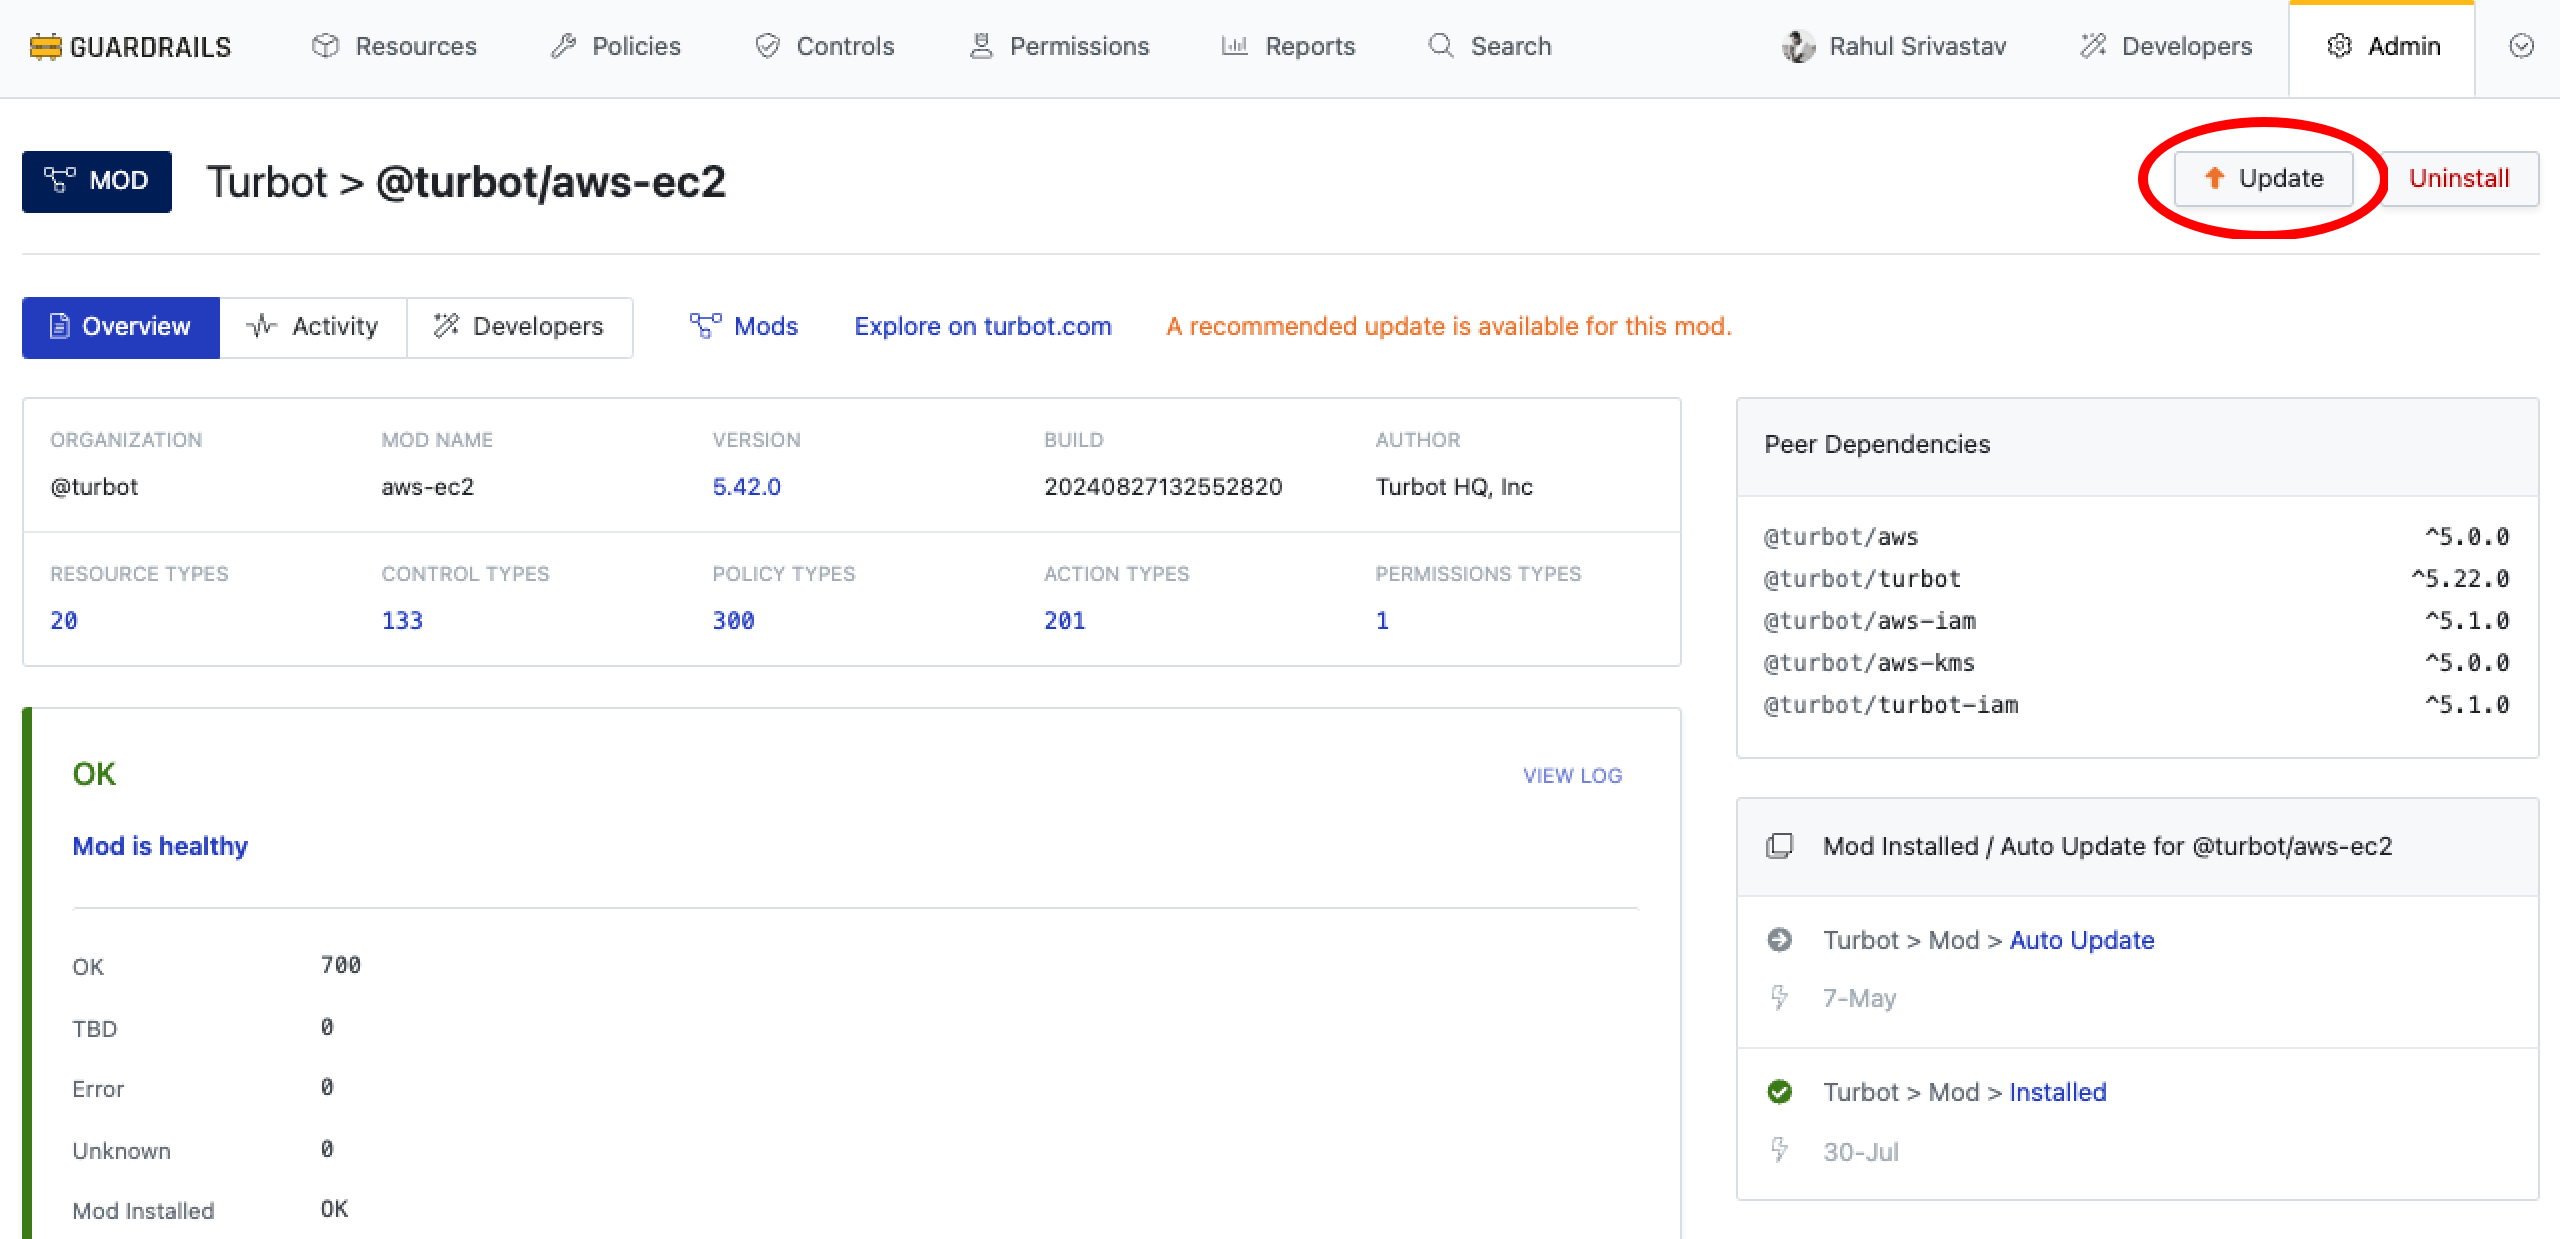Screen dimensions: 2560x1239
Task: Click the green check icon next to Installed
Action: 1780,1092
